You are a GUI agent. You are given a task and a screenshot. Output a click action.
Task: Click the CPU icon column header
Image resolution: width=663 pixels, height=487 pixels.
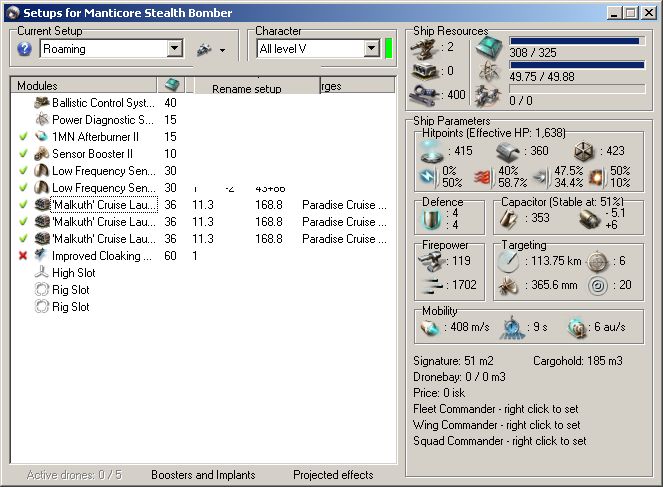(x=172, y=85)
